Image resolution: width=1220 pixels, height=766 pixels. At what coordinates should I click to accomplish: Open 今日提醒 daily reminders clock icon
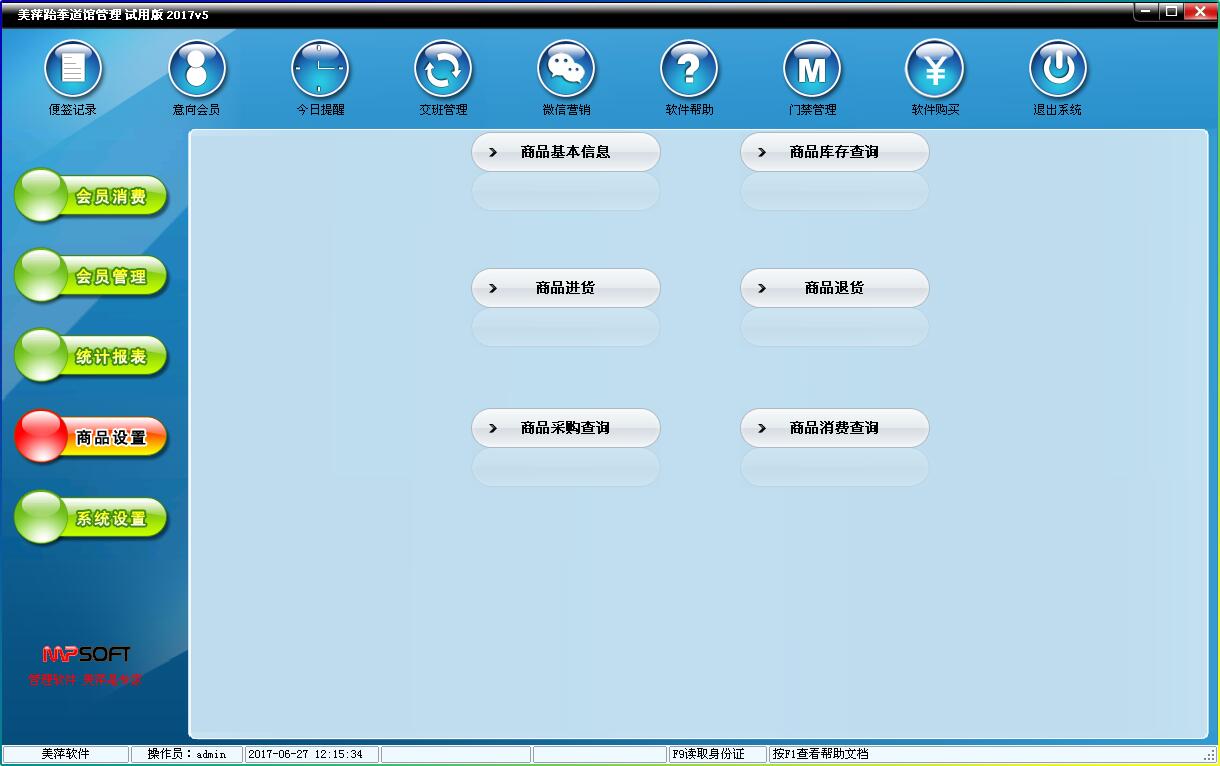(x=320, y=68)
